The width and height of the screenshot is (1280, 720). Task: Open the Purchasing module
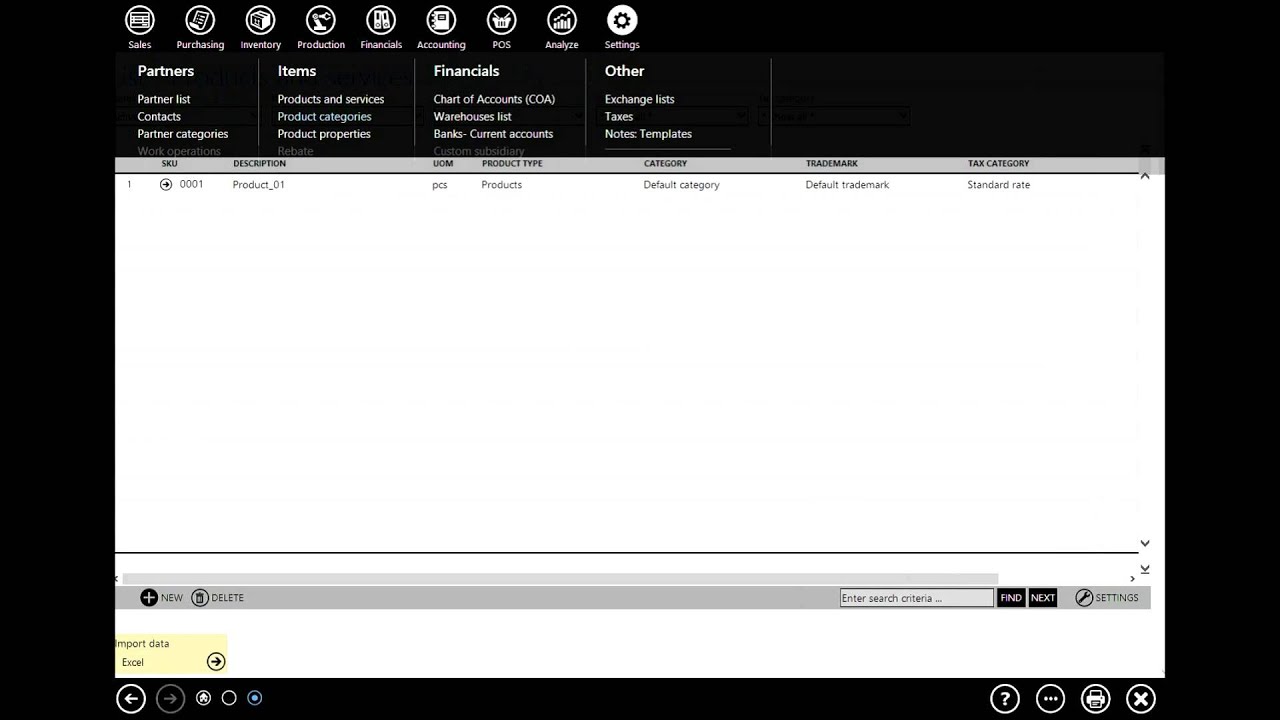coord(200,28)
